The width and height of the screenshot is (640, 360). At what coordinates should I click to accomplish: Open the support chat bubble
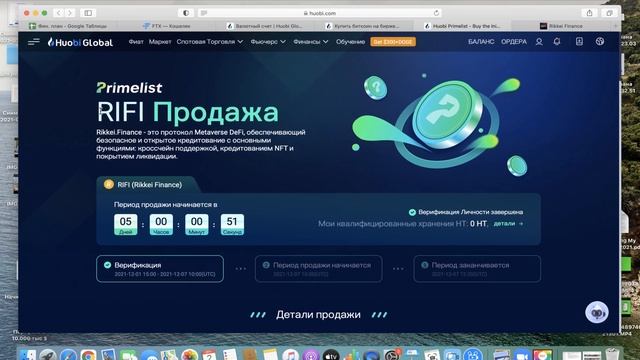pyautogui.click(x=597, y=313)
